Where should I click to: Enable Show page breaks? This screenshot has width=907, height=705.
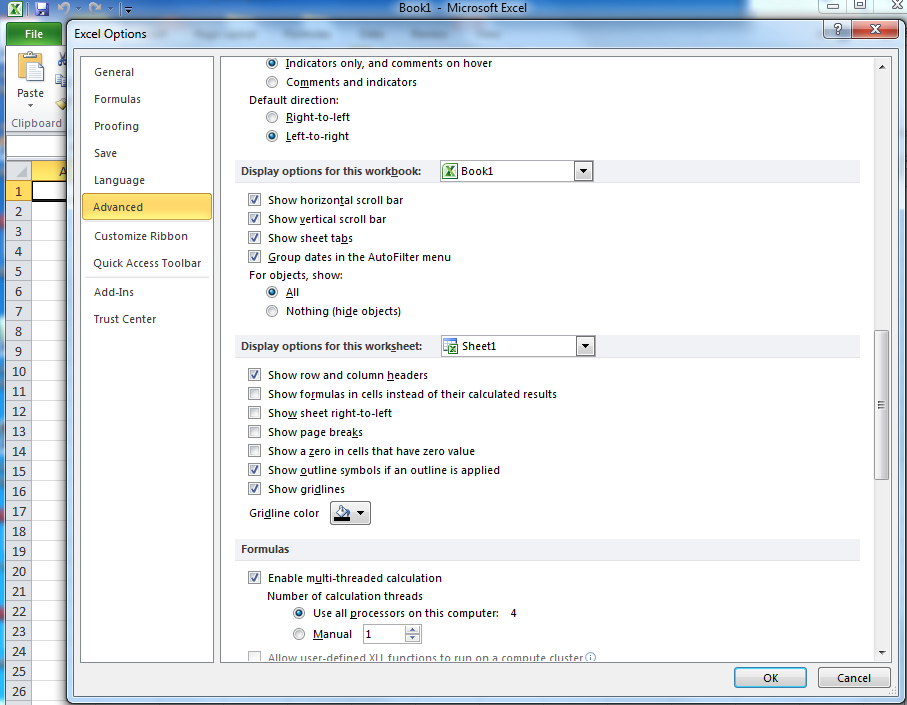pyautogui.click(x=255, y=432)
